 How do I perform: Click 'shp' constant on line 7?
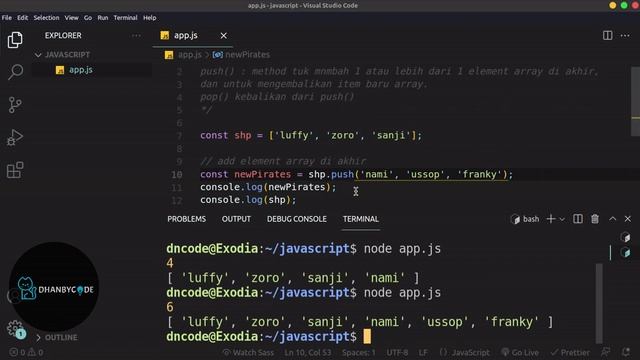(242, 136)
